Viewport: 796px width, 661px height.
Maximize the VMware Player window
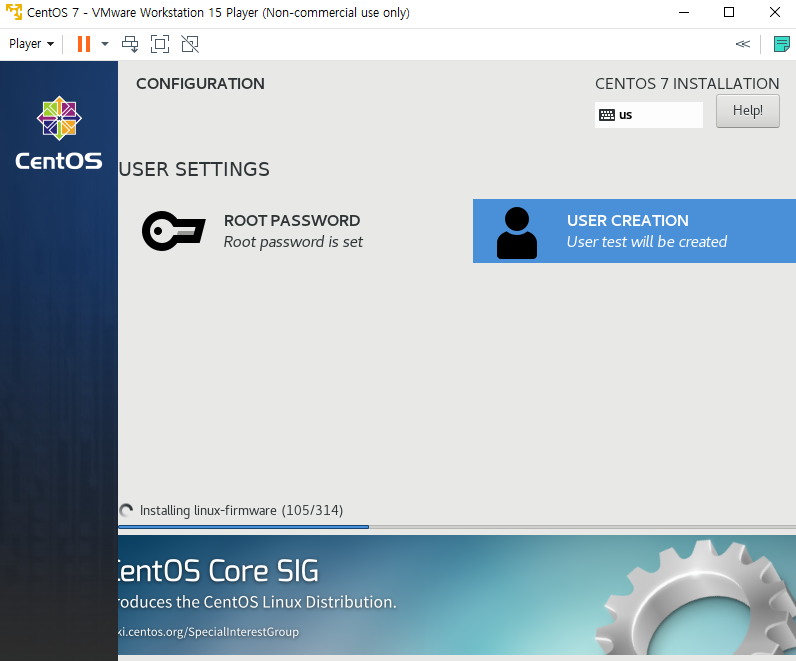(x=729, y=12)
